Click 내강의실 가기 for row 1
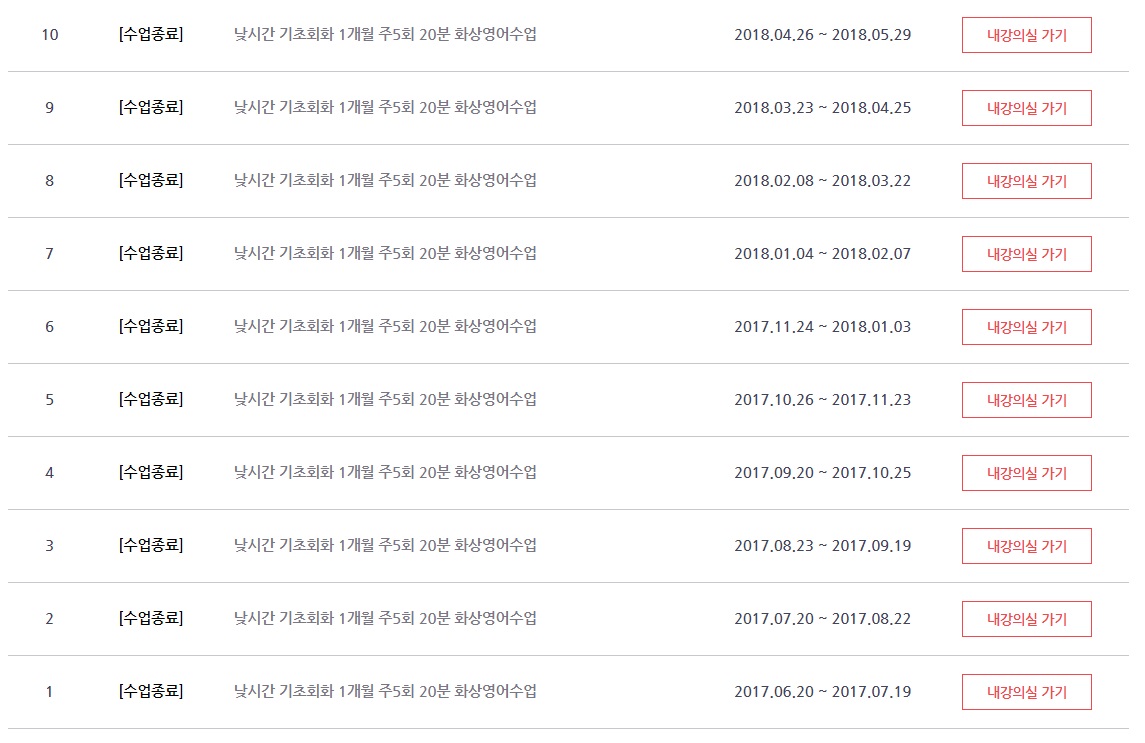1145x743 pixels. [x=1026, y=692]
